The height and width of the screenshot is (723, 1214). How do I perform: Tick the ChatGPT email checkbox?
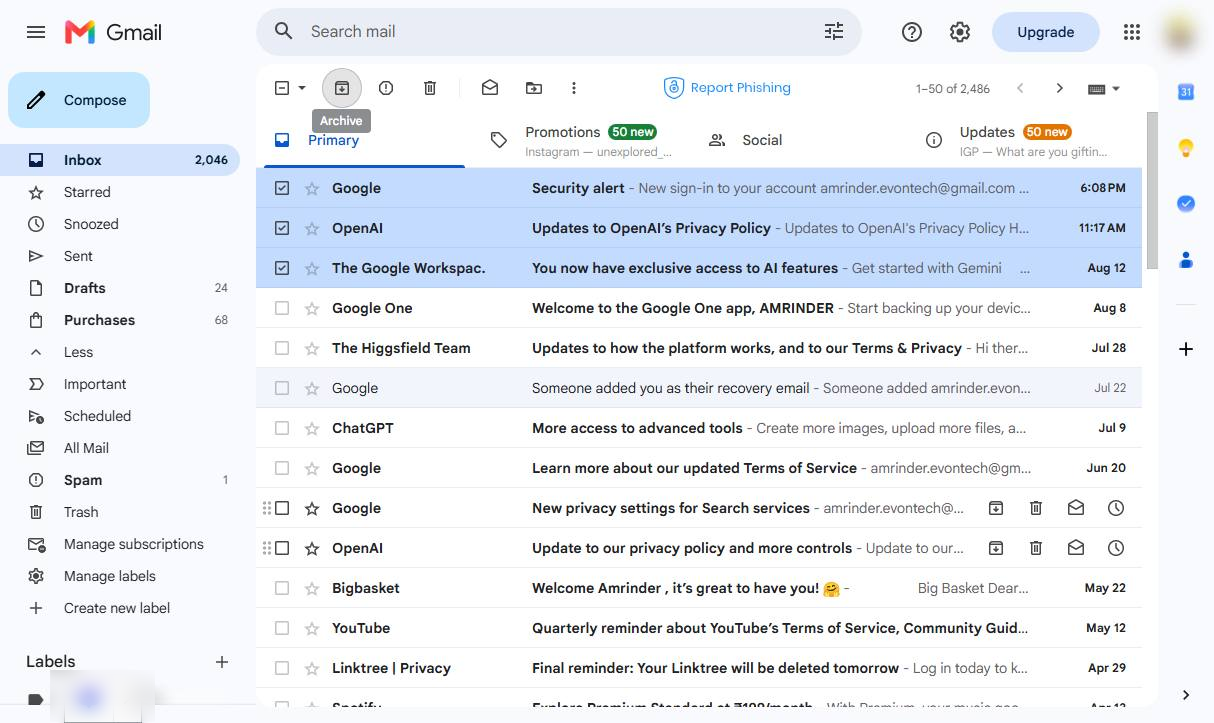click(282, 428)
